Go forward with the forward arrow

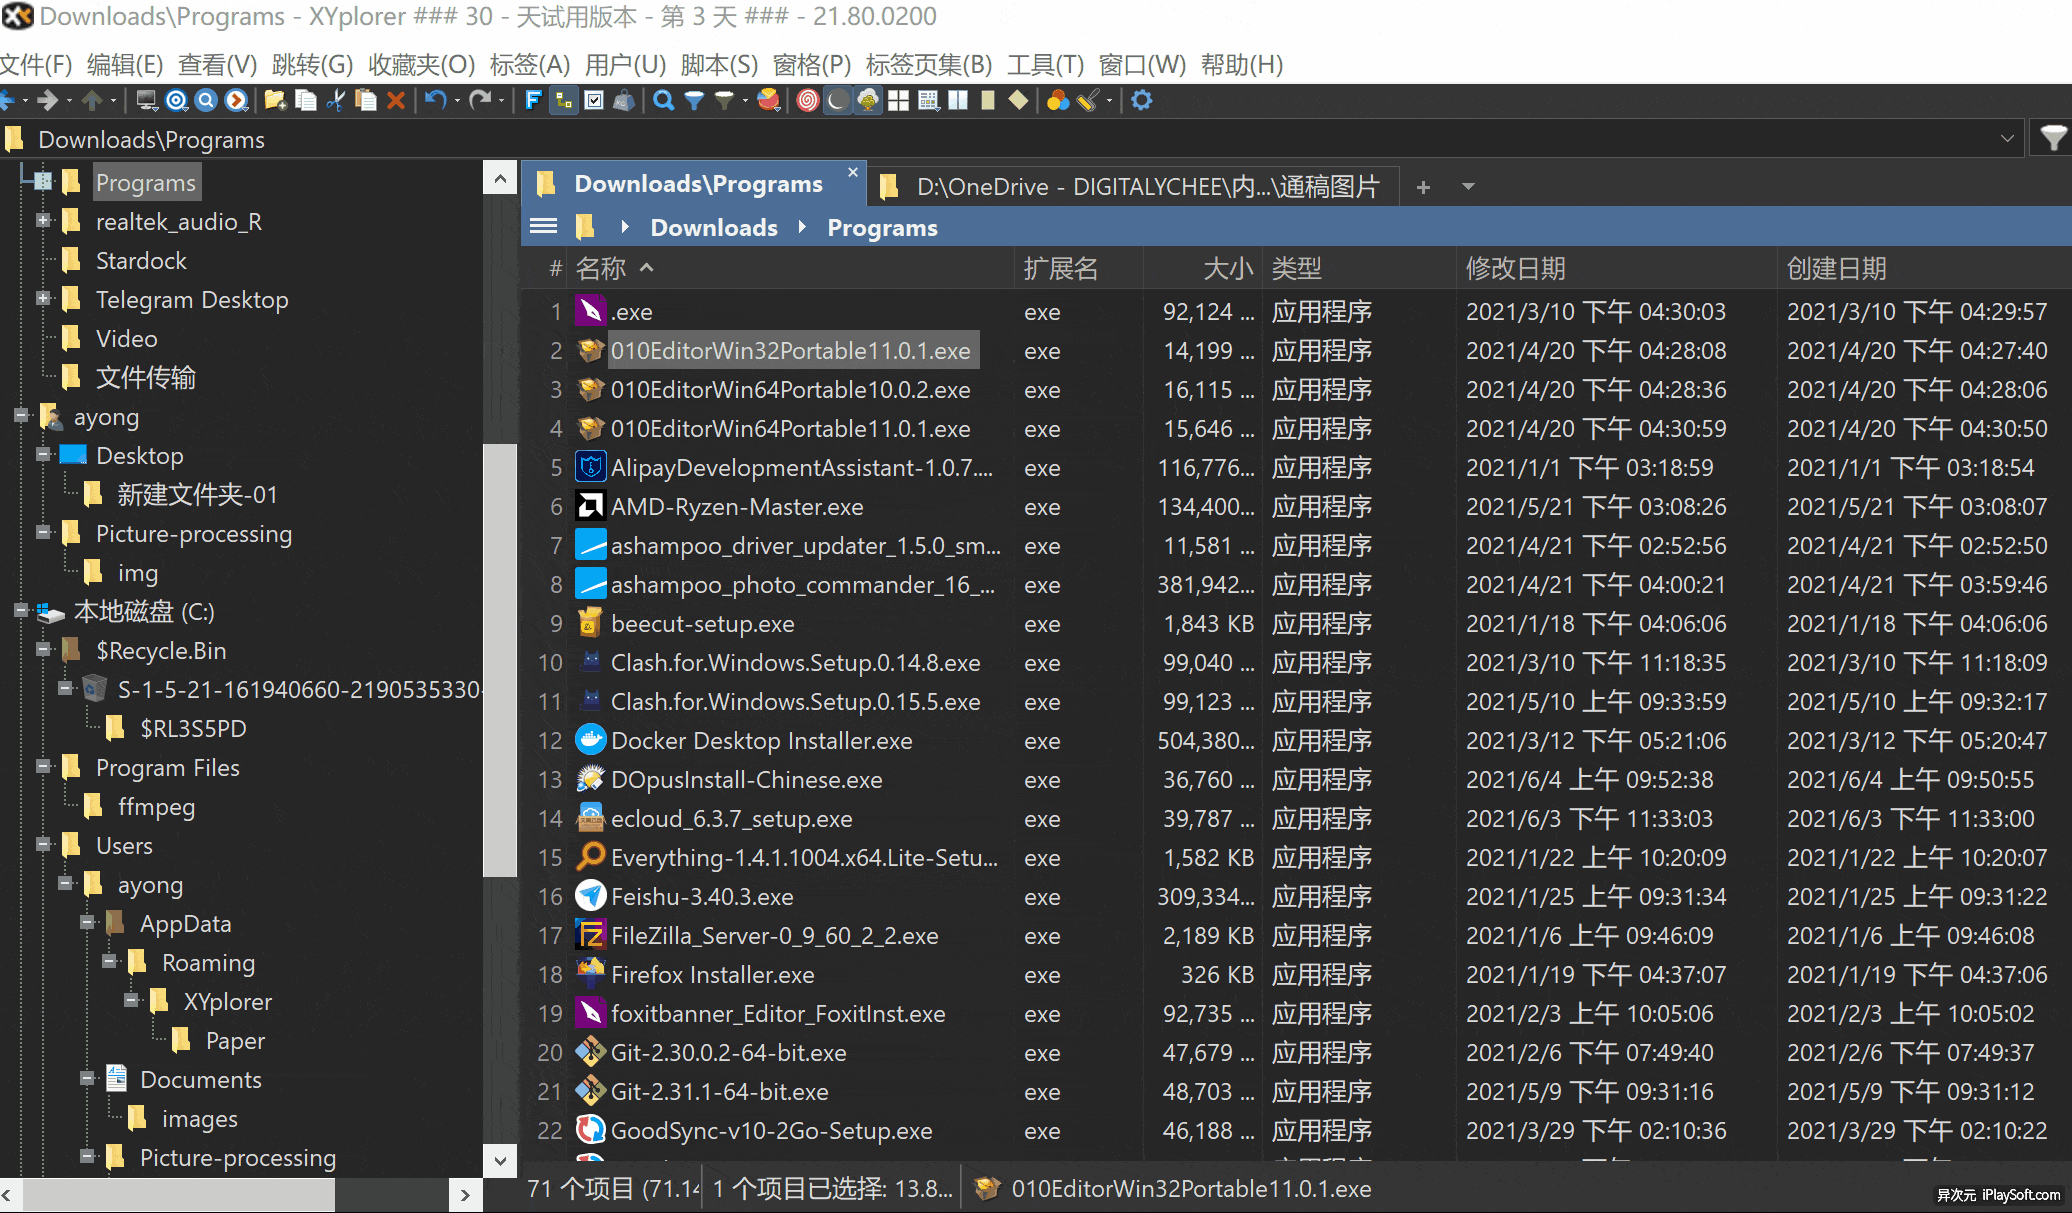[47, 100]
